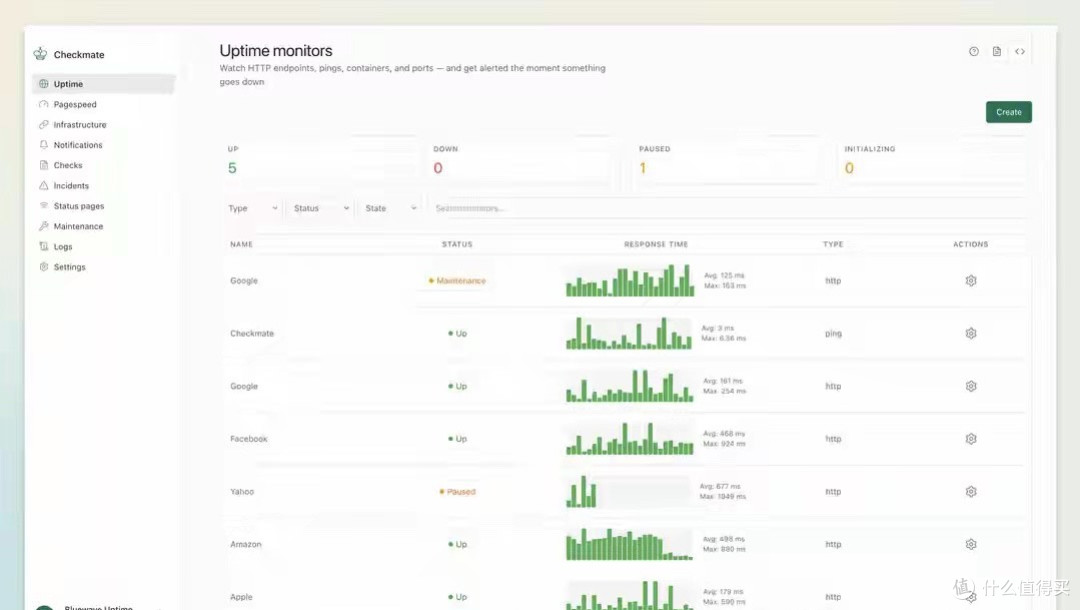Click the Maintenance status badge
This screenshot has width=1080, height=610.
(457, 281)
